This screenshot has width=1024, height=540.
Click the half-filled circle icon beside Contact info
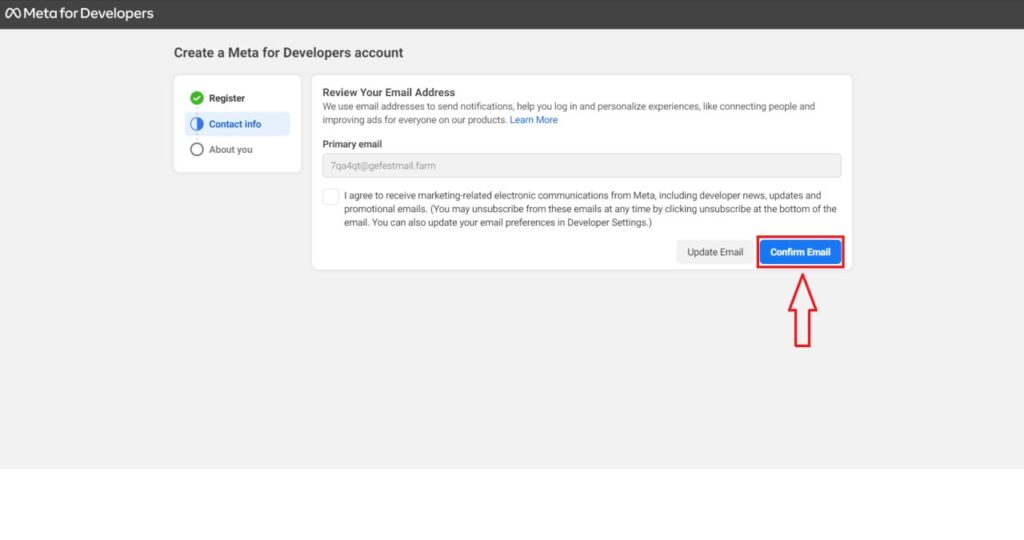pos(197,123)
